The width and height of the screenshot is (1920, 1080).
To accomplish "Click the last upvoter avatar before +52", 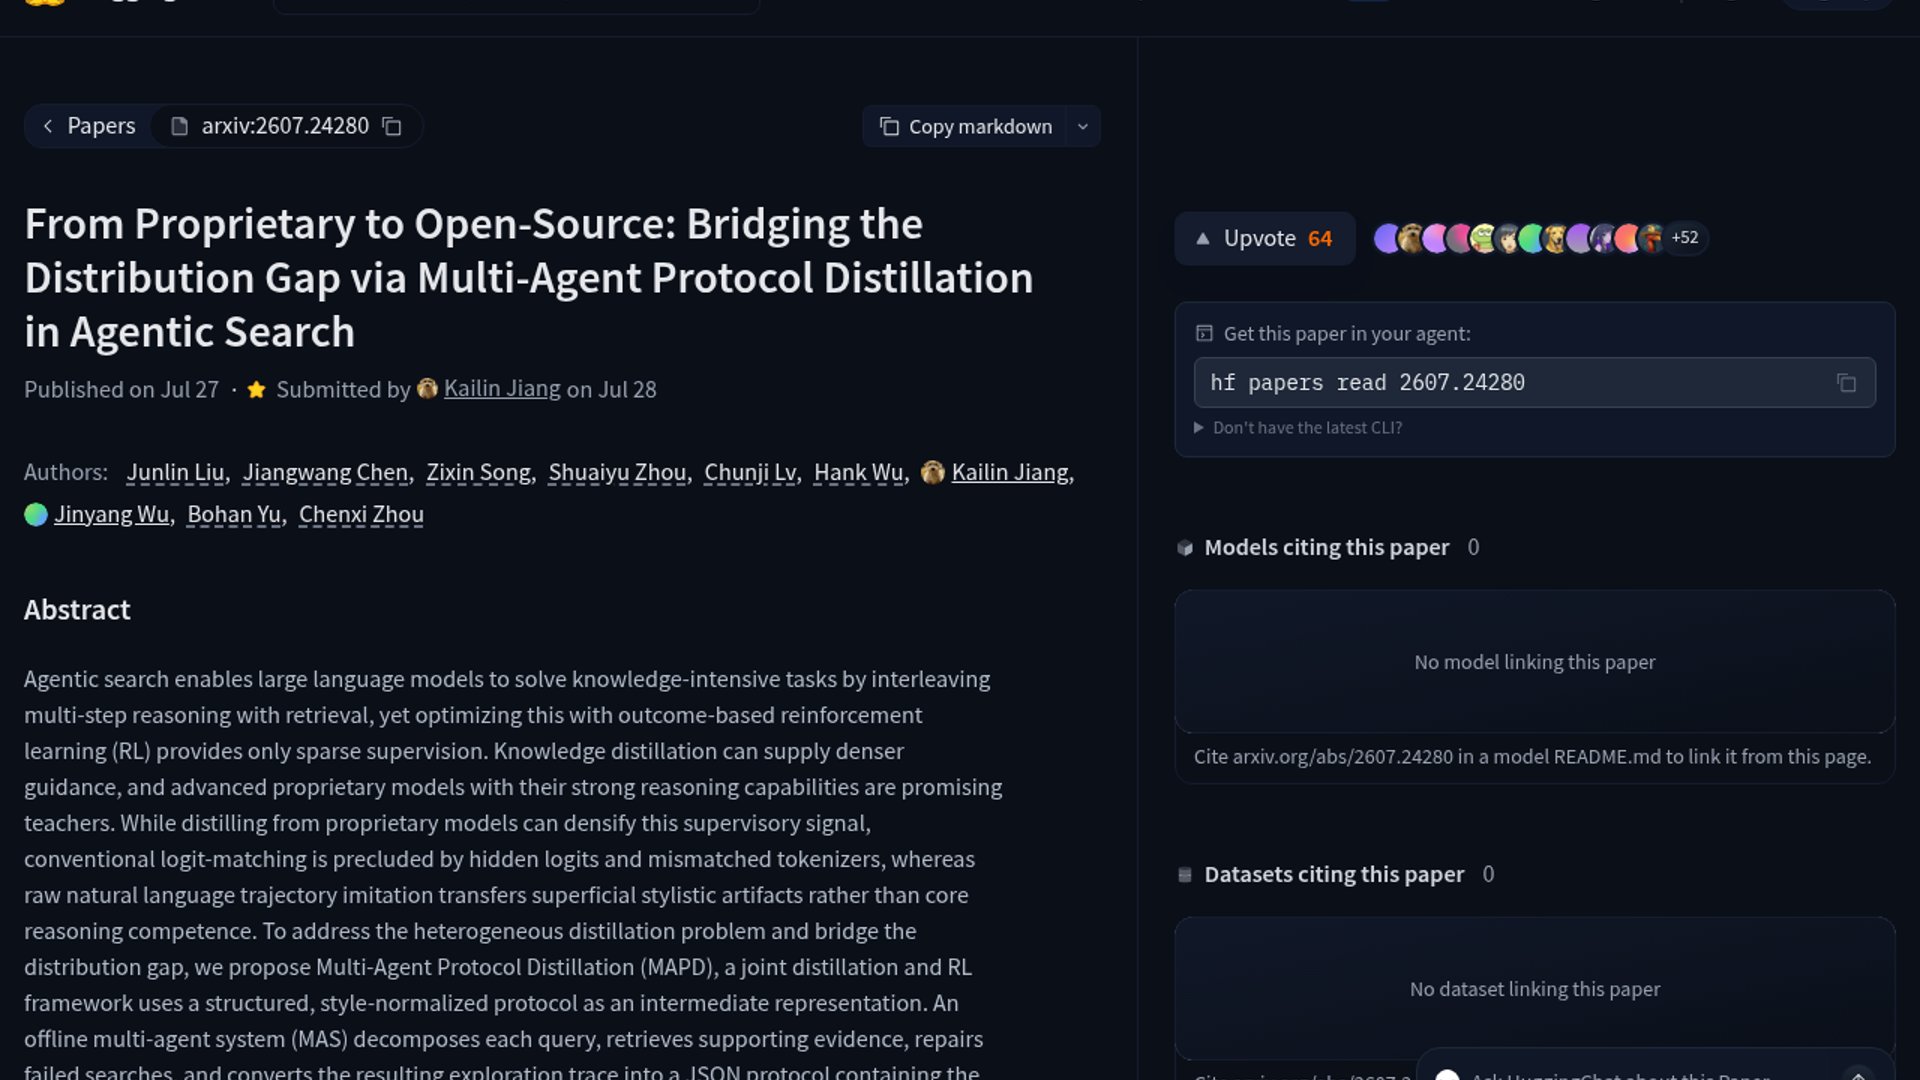I will point(1651,238).
